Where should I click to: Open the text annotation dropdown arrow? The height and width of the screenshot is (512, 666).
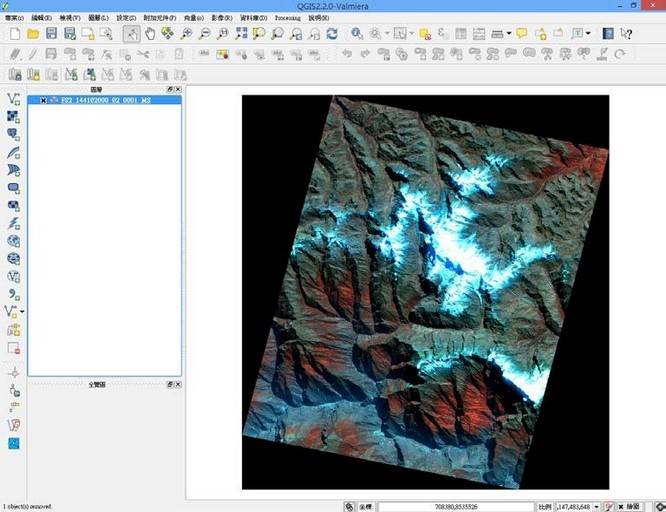tap(588, 34)
